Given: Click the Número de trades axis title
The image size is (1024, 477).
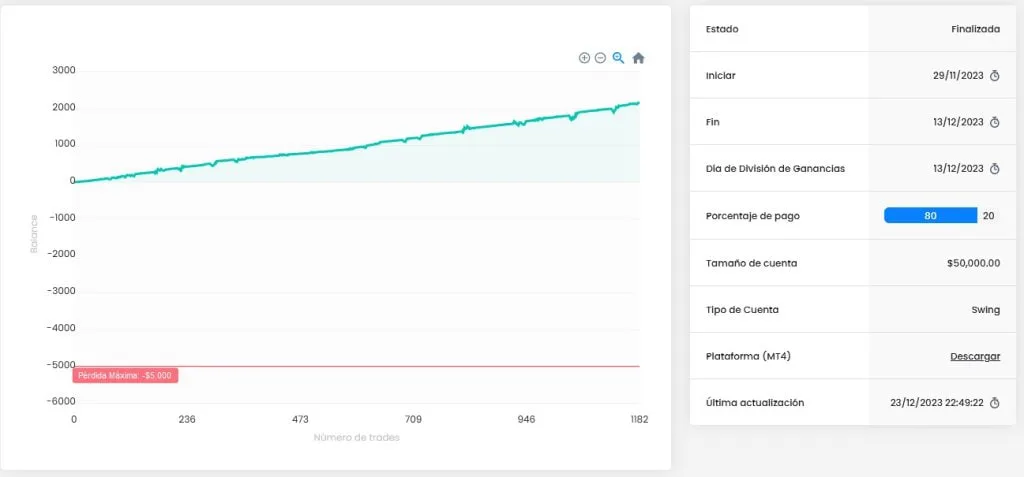Looking at the screenshot, I should coord(357,438).
